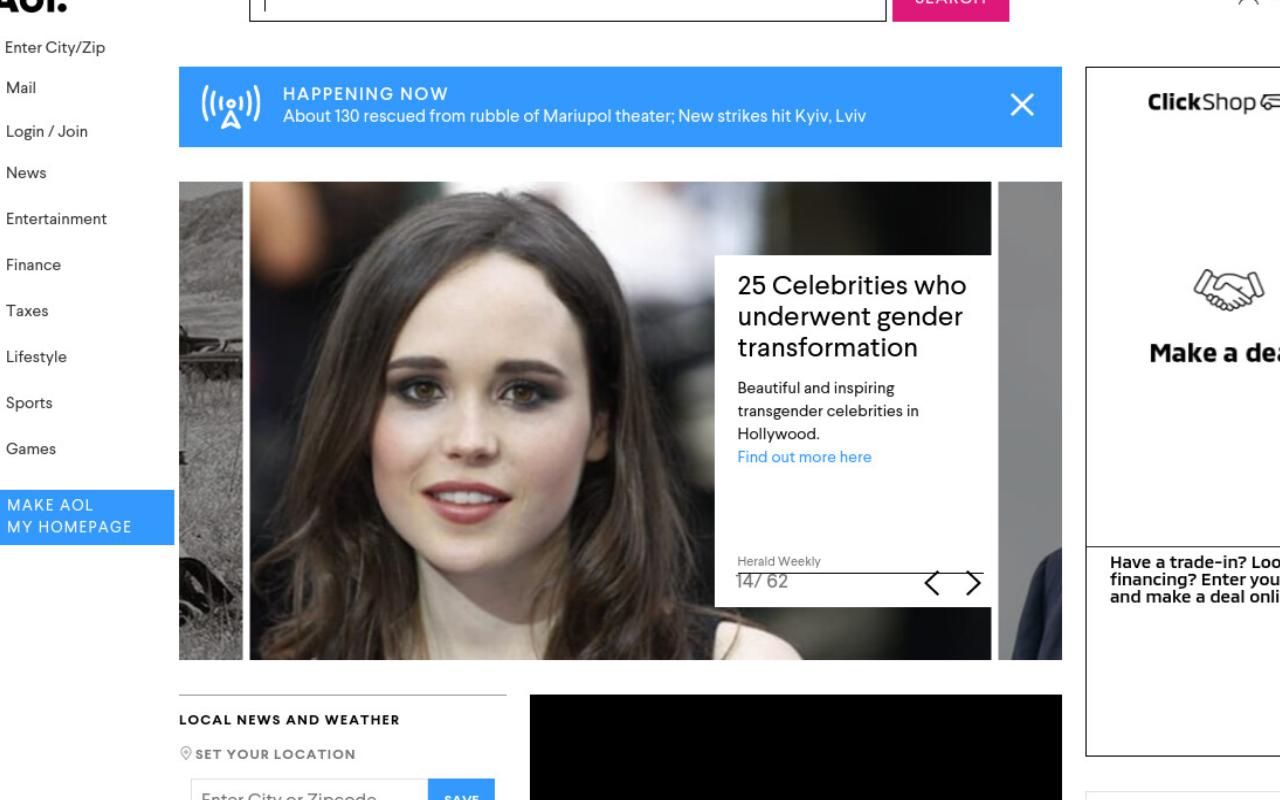Dismiss the Happening Now banner
The width and height of the screenshot is (1280, 800).
[1021, 105]
